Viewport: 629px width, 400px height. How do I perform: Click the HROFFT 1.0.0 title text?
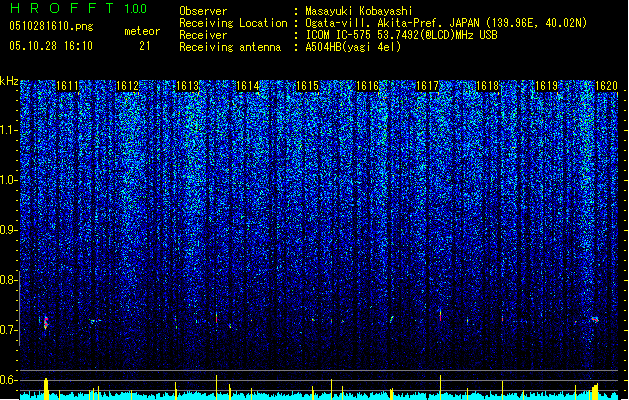pos(79,8)
